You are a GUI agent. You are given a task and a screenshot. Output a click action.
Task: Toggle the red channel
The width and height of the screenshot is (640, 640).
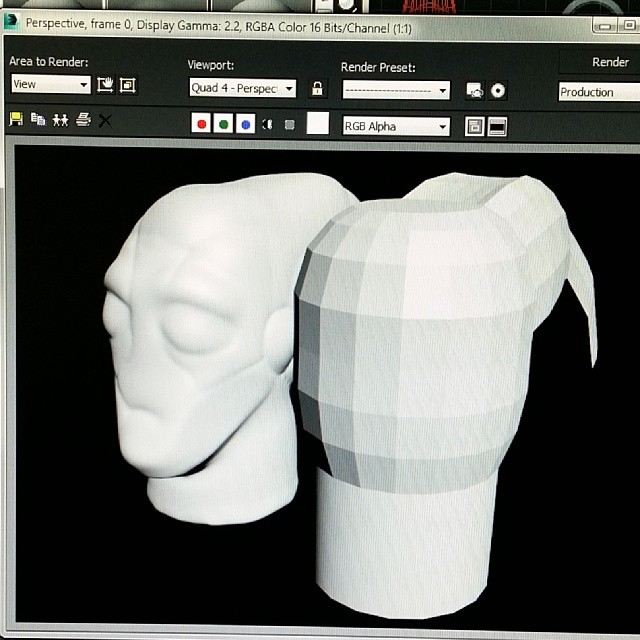tap(202, 125)
